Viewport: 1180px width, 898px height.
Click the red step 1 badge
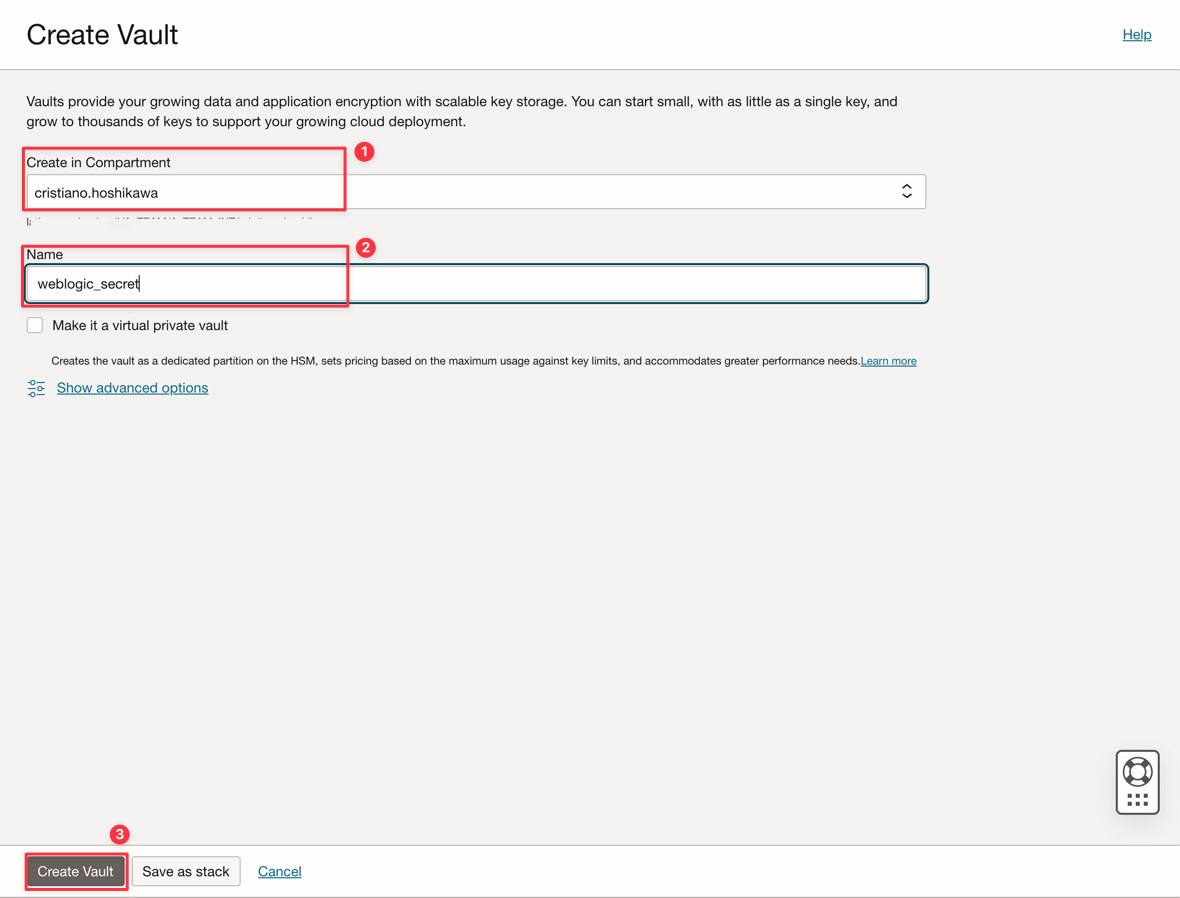pyautogui.click(x=364, y=151)
